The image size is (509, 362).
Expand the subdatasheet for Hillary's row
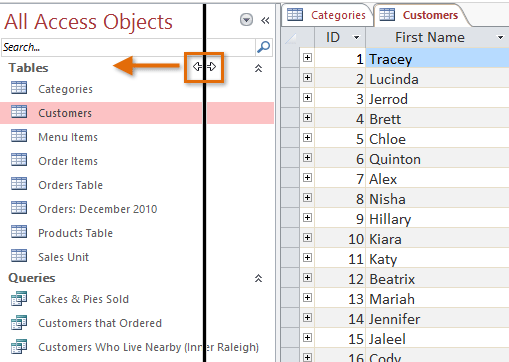click(307, 218)
